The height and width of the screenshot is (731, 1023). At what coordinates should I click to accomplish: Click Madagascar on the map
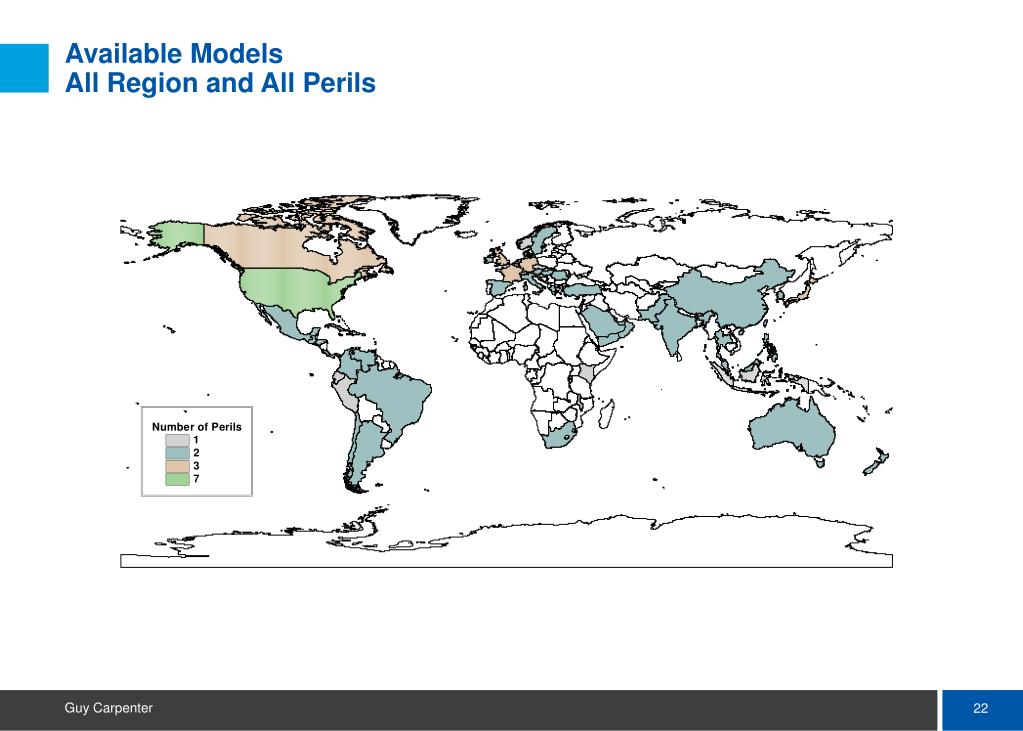click(606, 414)
